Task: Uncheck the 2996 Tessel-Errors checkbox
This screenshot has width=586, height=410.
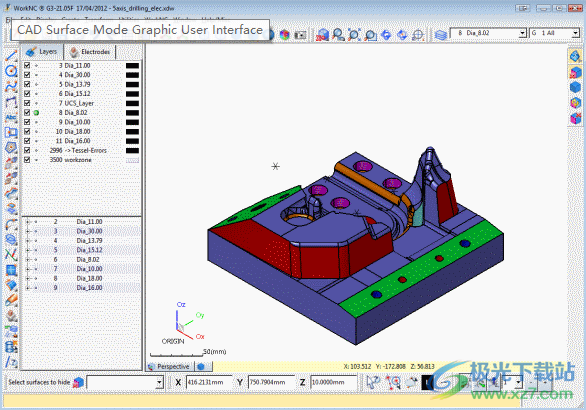Action: pos(27,150)
